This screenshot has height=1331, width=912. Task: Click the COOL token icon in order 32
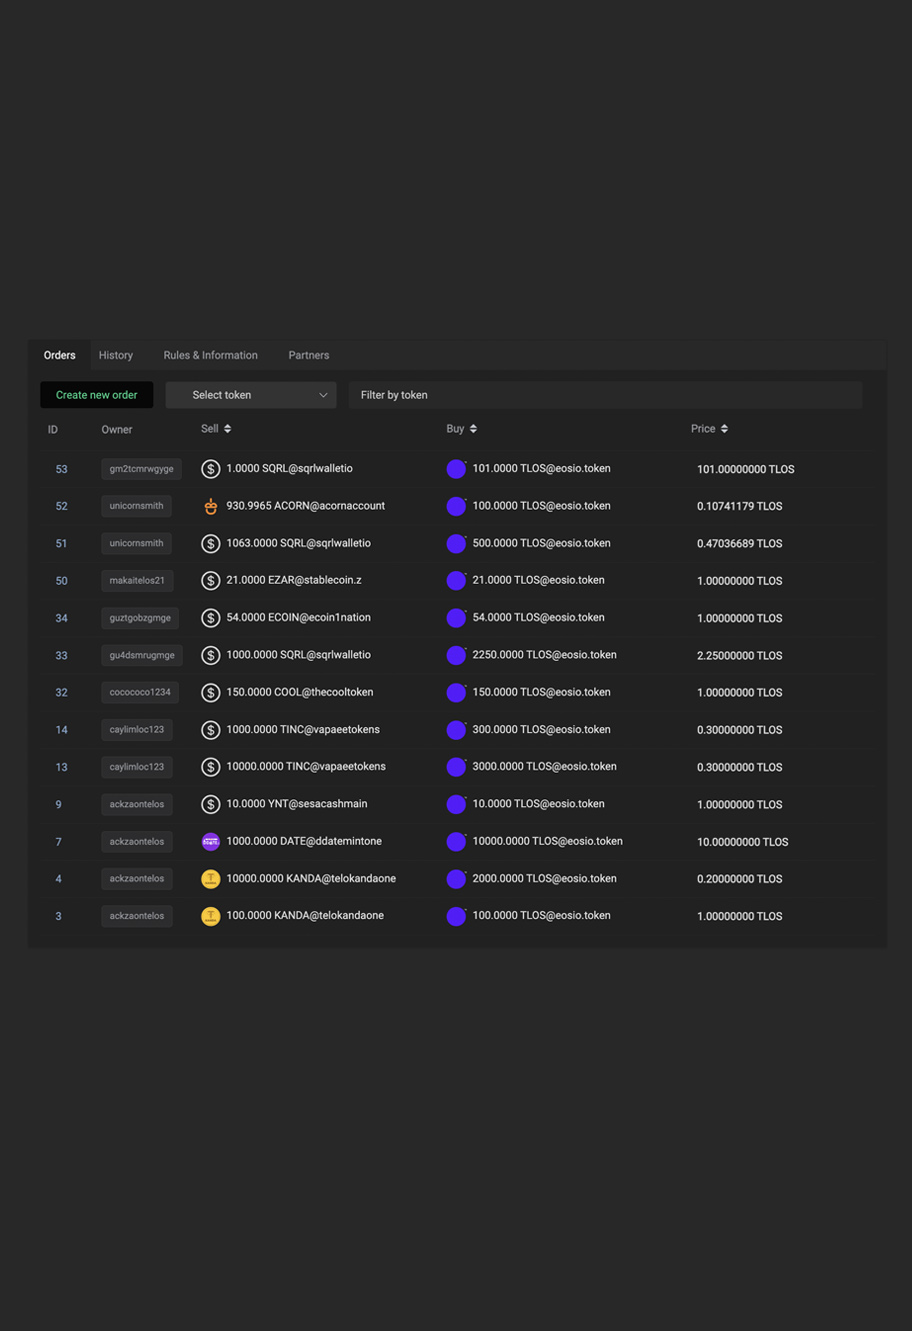pos(211,691)
